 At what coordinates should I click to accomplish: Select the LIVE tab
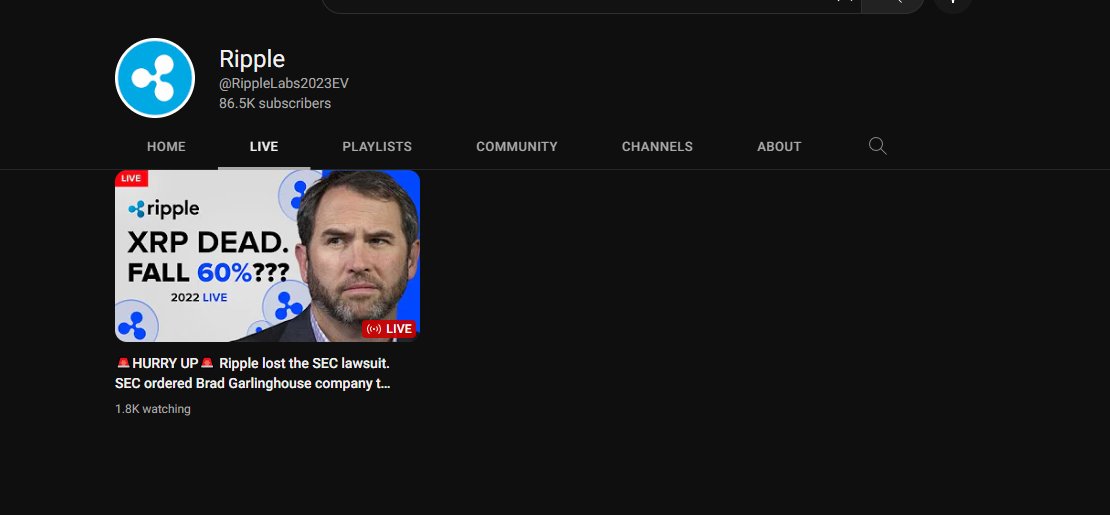pos(264,147)
